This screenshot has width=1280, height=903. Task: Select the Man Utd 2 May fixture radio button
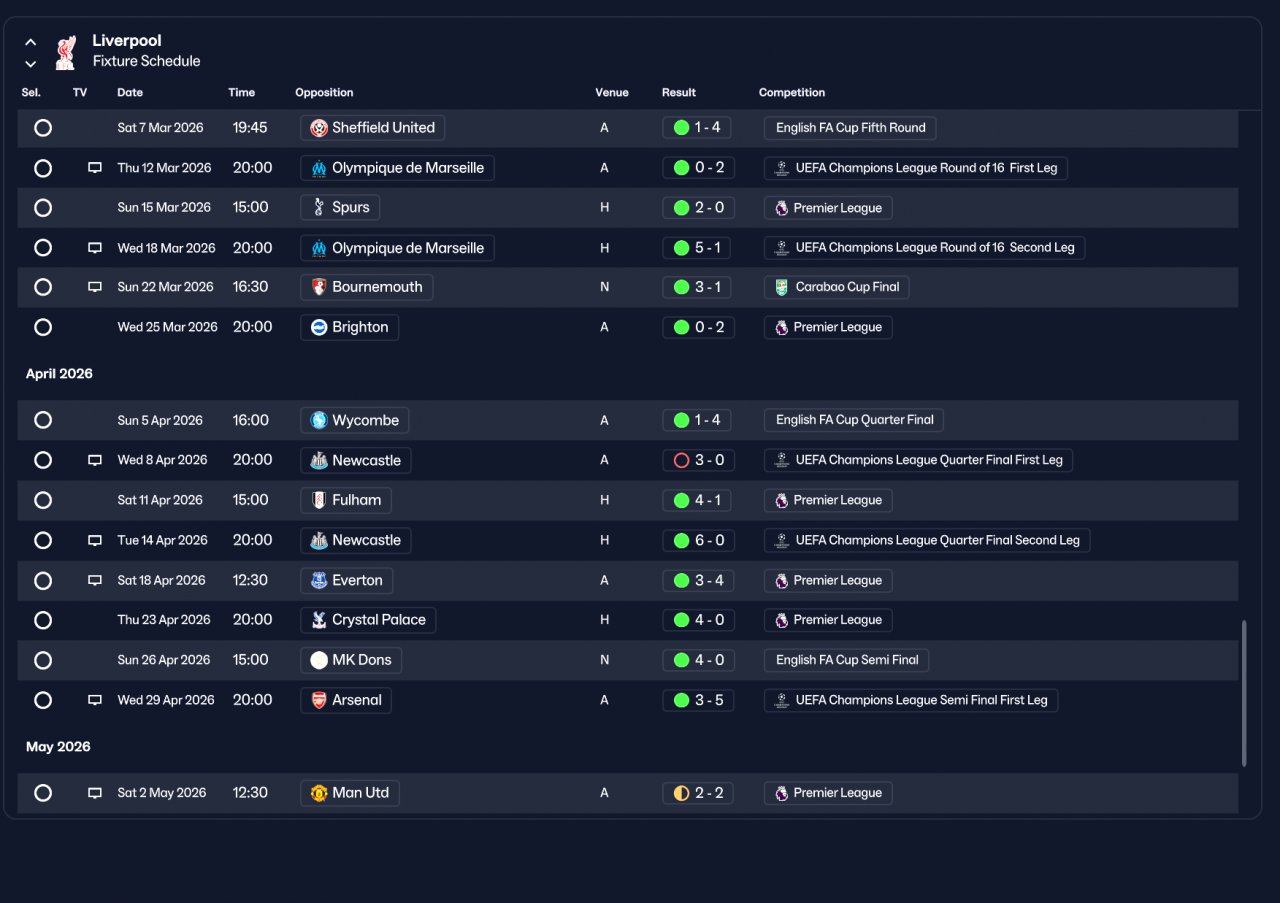[43, 793]
